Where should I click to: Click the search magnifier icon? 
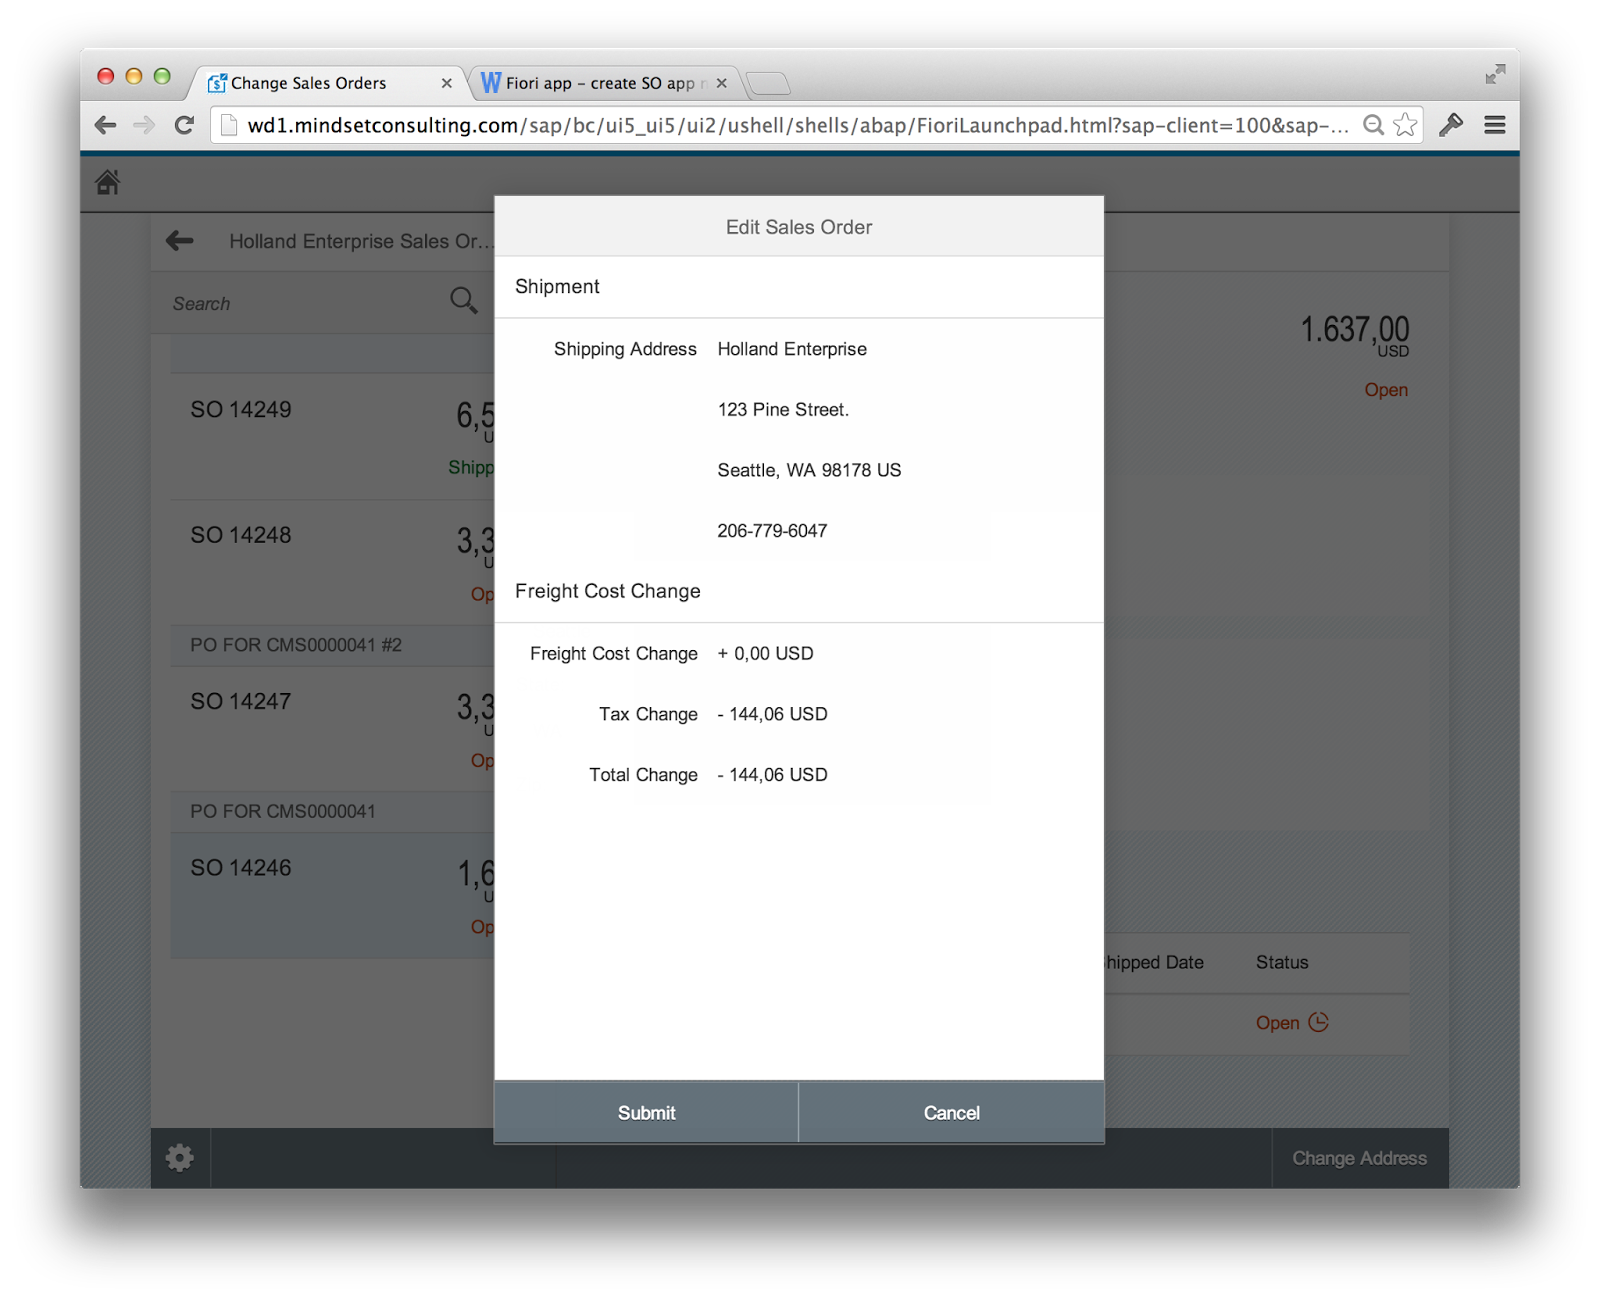(x=462, y=300)
